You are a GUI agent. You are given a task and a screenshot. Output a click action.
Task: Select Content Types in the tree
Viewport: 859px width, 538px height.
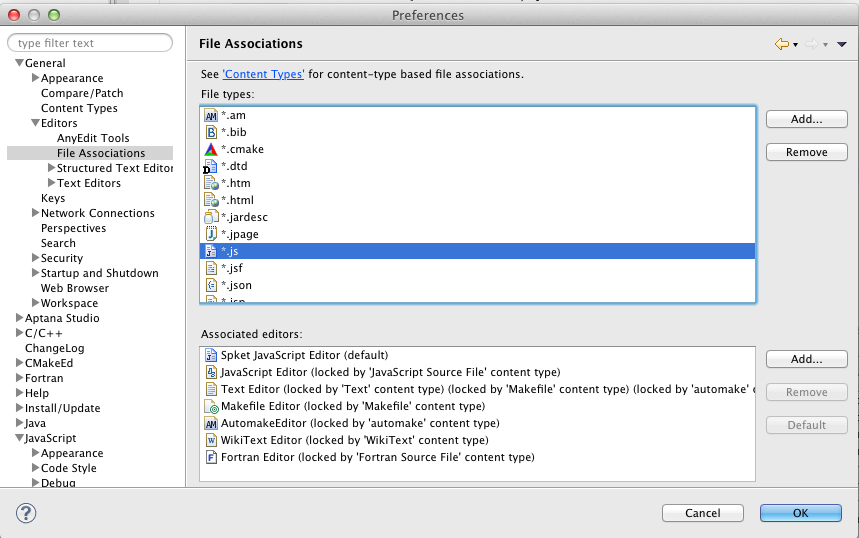click(79, 108)
